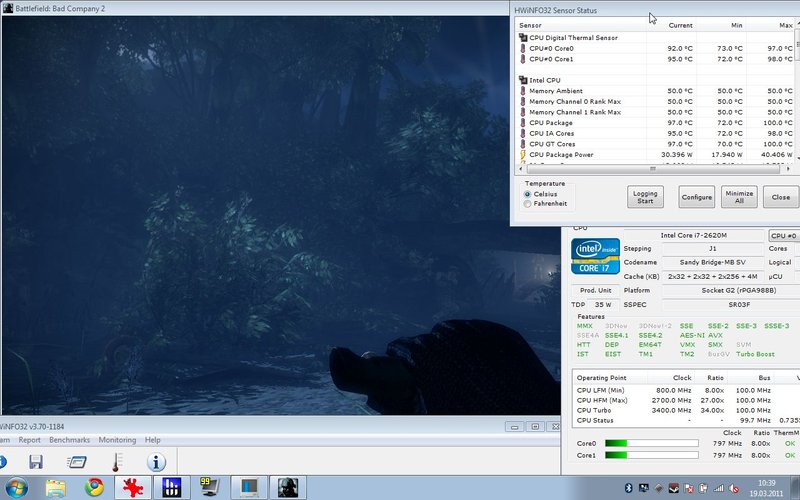Viewport: 800px width, 500px height.
Task: Click the benchmark card icon in HWiNFO32 toolbar
Action: pos(77,462)
